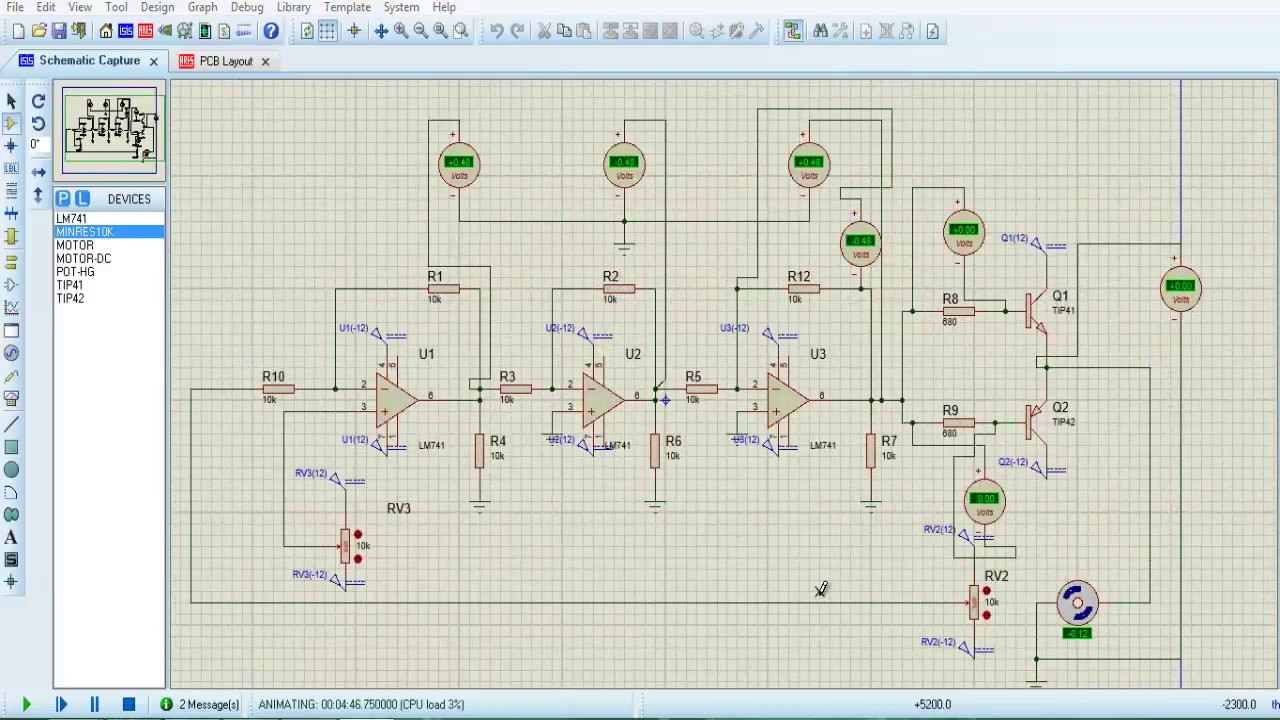Open the File menu
Screen dimensions: 1280x720
[15, 7]
